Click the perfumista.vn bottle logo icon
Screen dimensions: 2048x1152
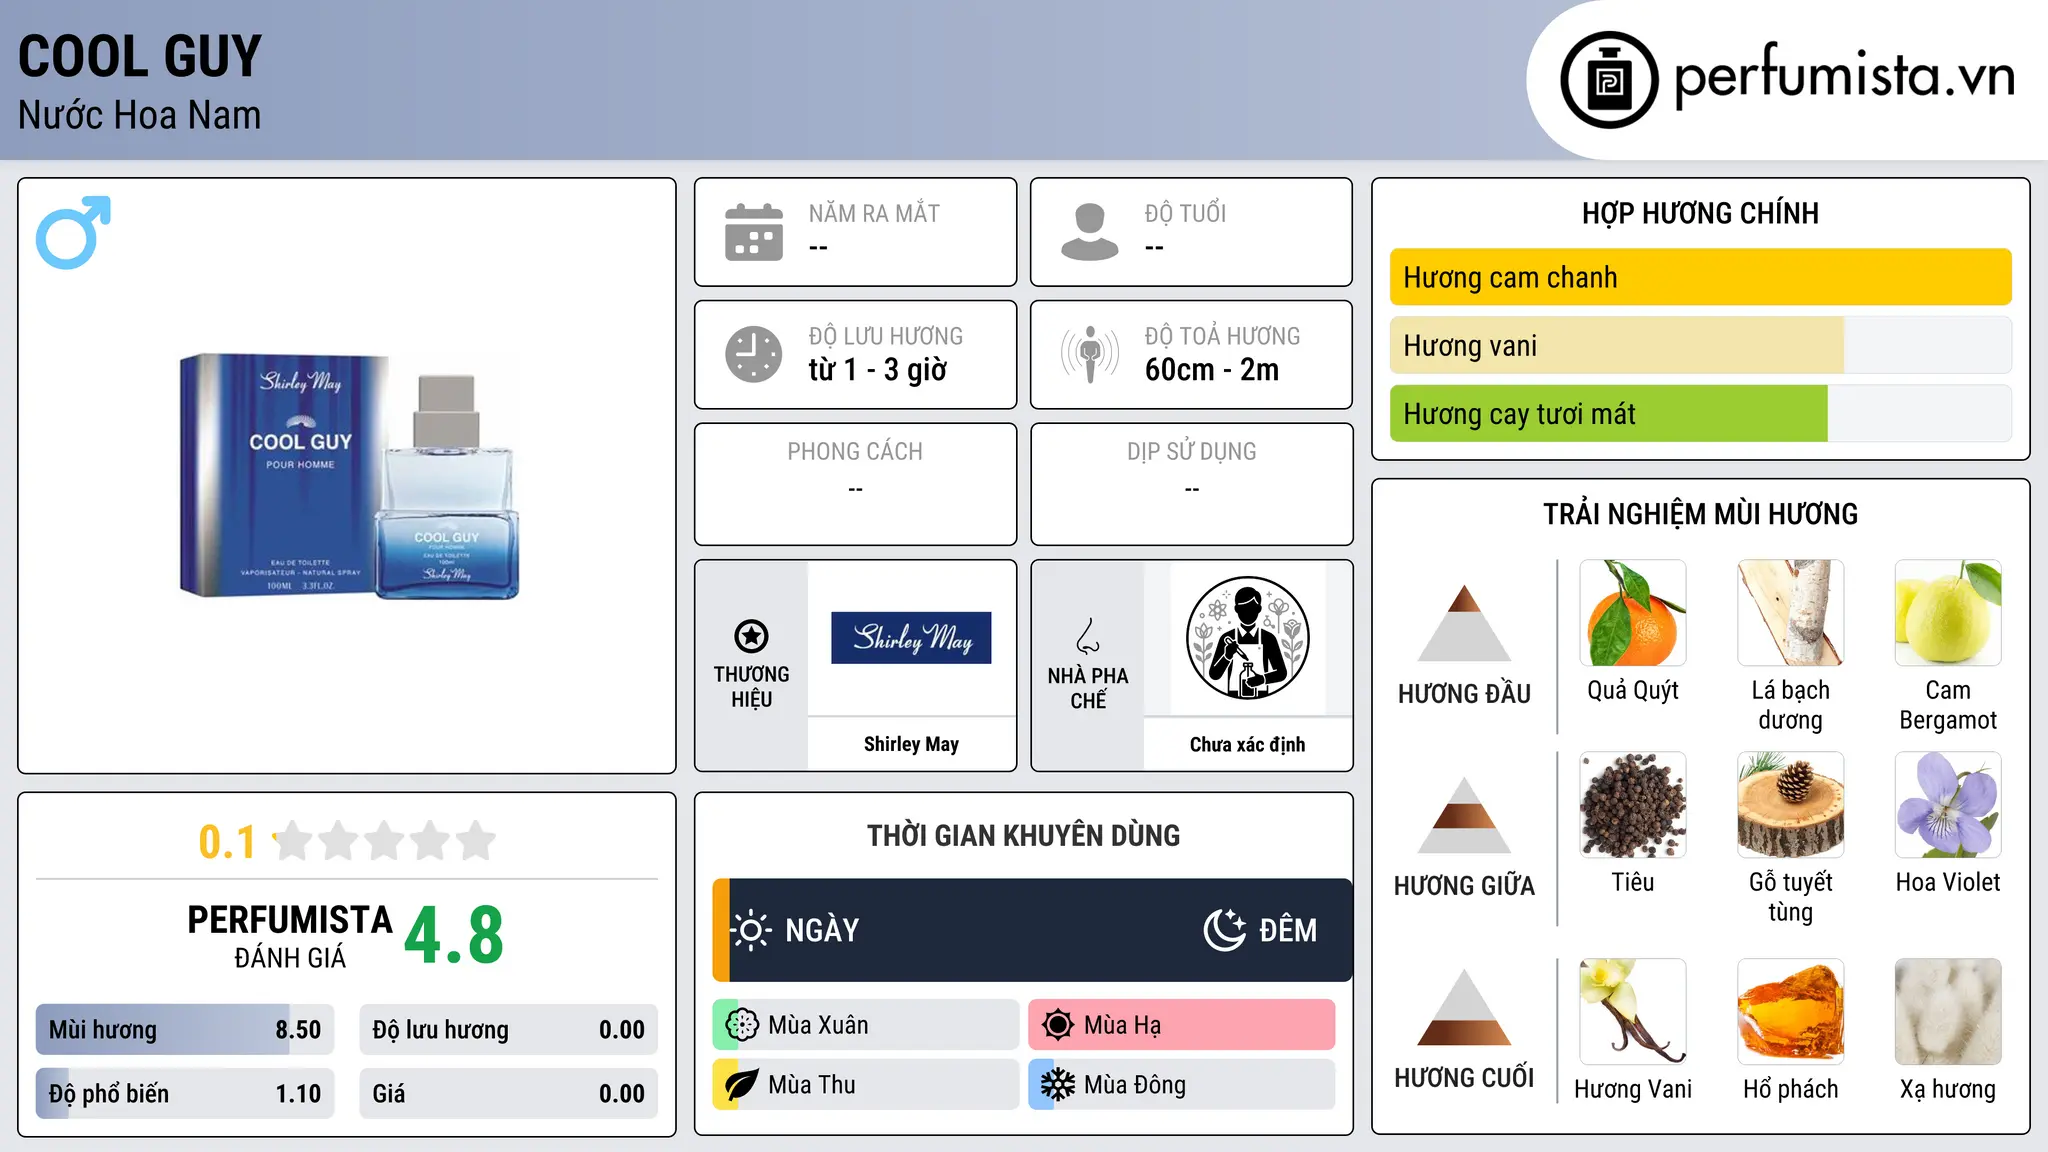[x=1609, y=80]
